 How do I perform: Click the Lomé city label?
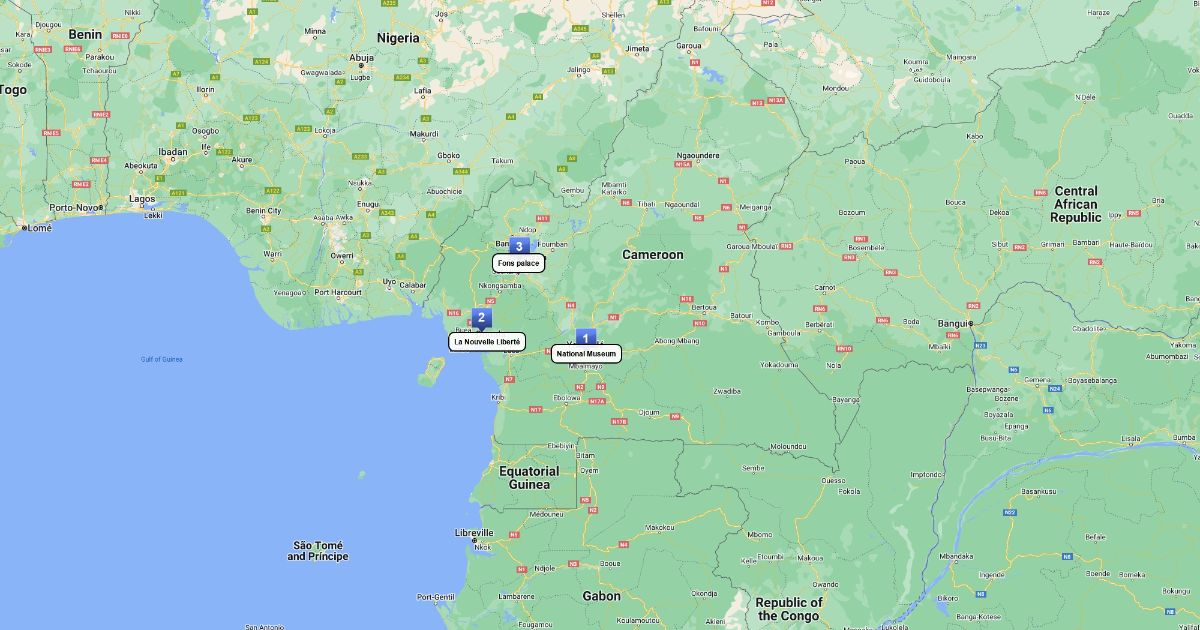pyautogui.click(x=39, y=228)
